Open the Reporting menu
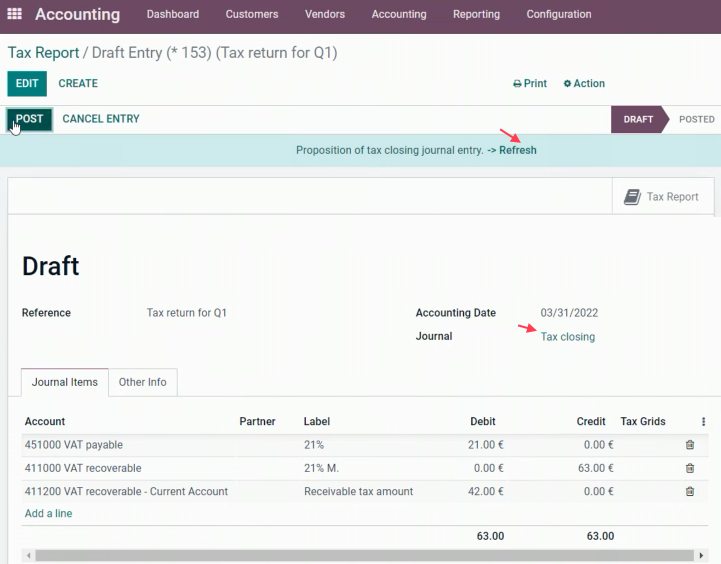The width and height of the screenshot is (721, 564). tap(476, 14)
